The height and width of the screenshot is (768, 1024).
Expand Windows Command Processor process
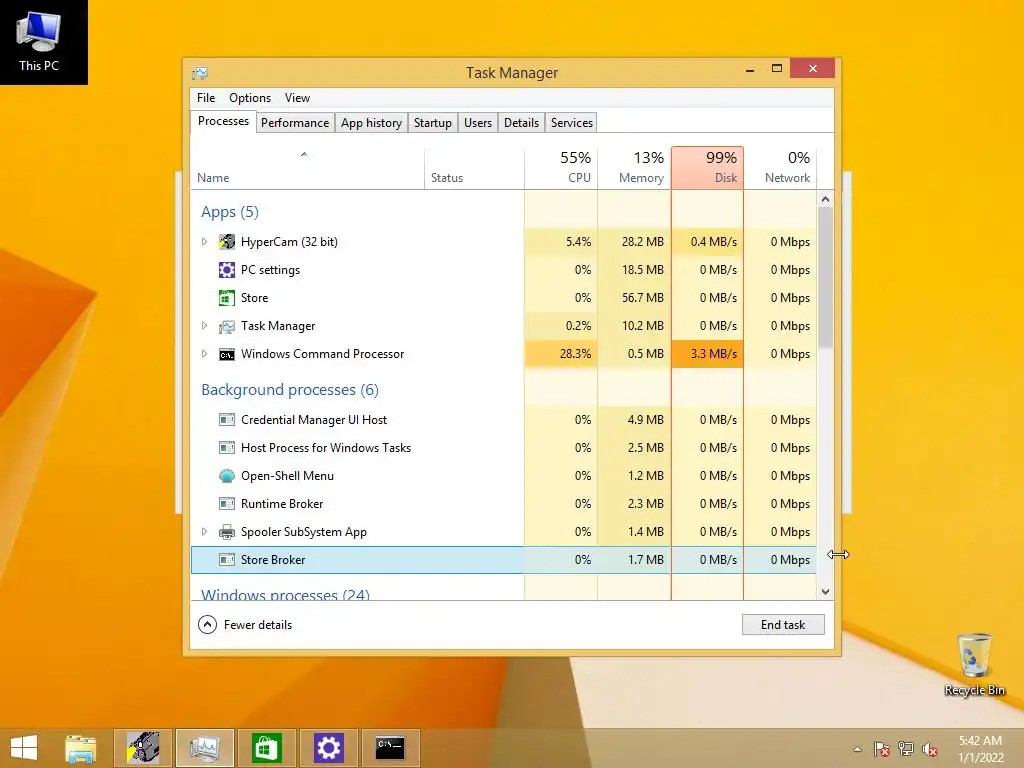(x=204, y=354)
